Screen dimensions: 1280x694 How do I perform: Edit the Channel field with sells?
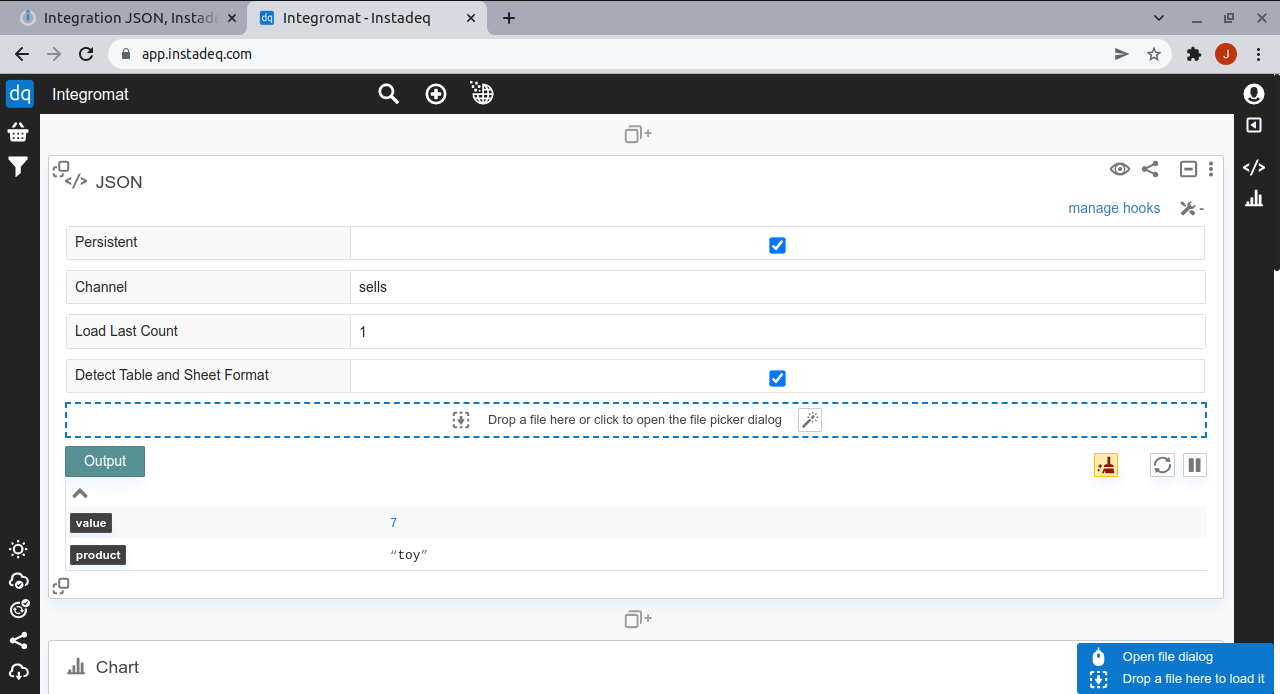[777, 287]
